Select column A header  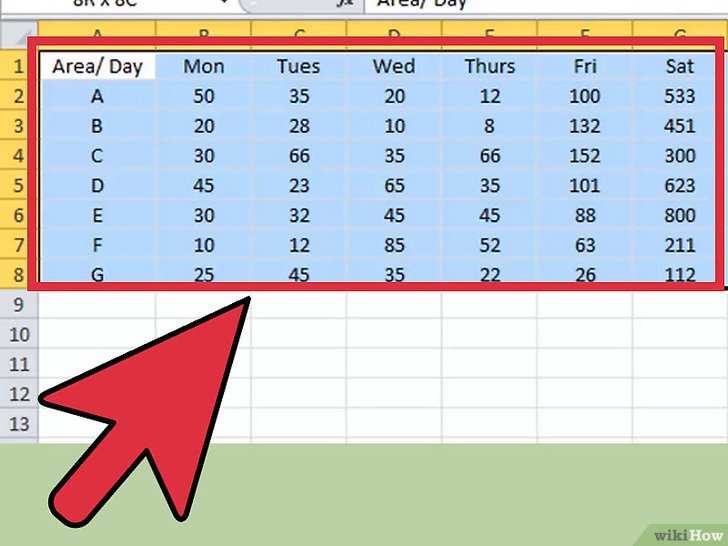[97, 34]
